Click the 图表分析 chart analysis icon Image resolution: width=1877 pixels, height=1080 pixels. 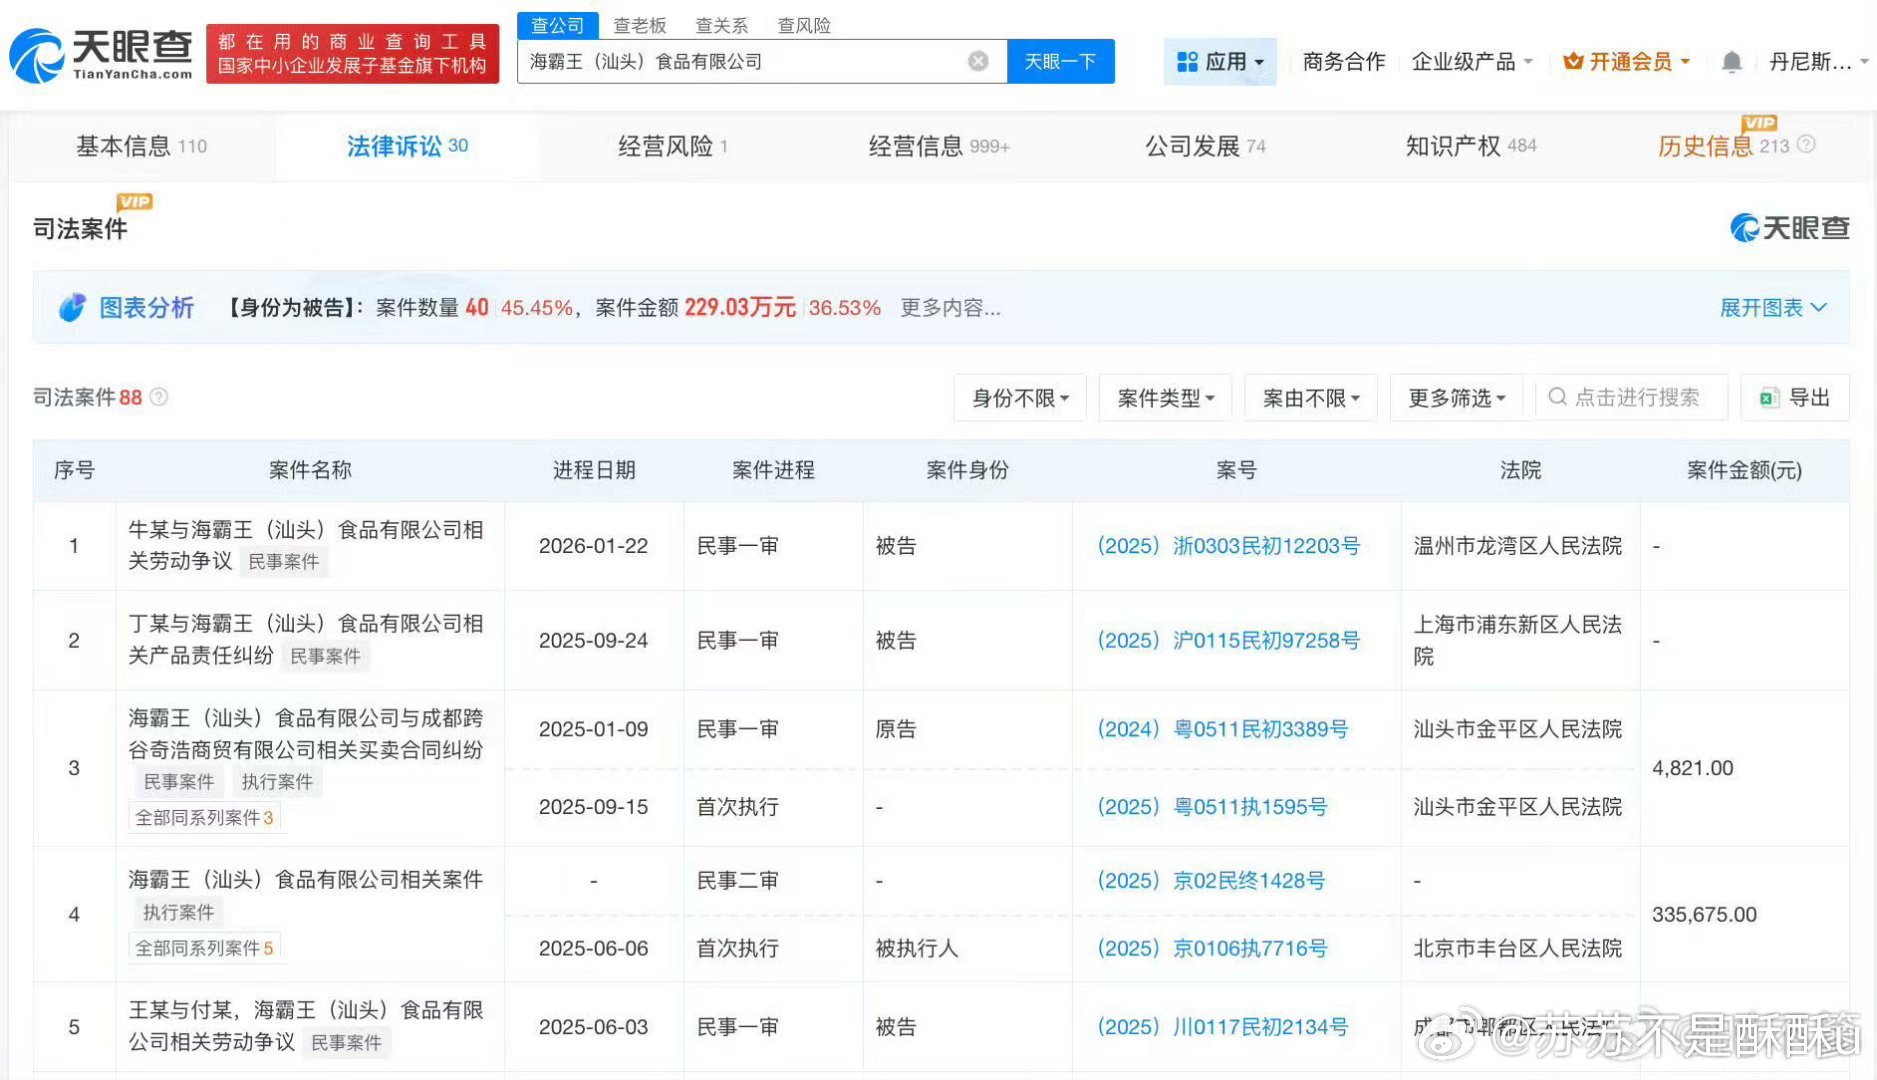tap(71, 307)
